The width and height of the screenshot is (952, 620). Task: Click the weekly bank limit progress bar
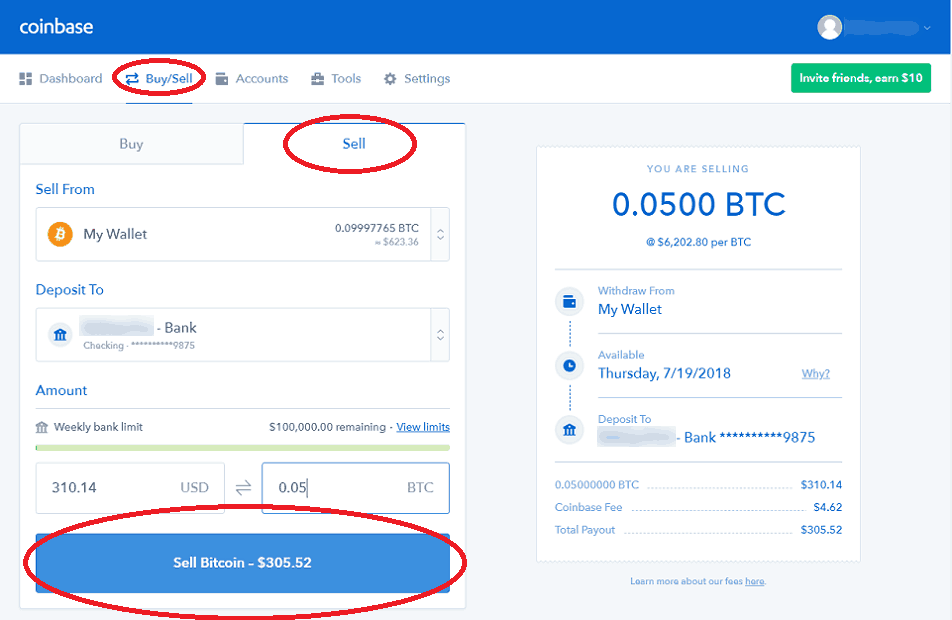[x=243, y=448]
